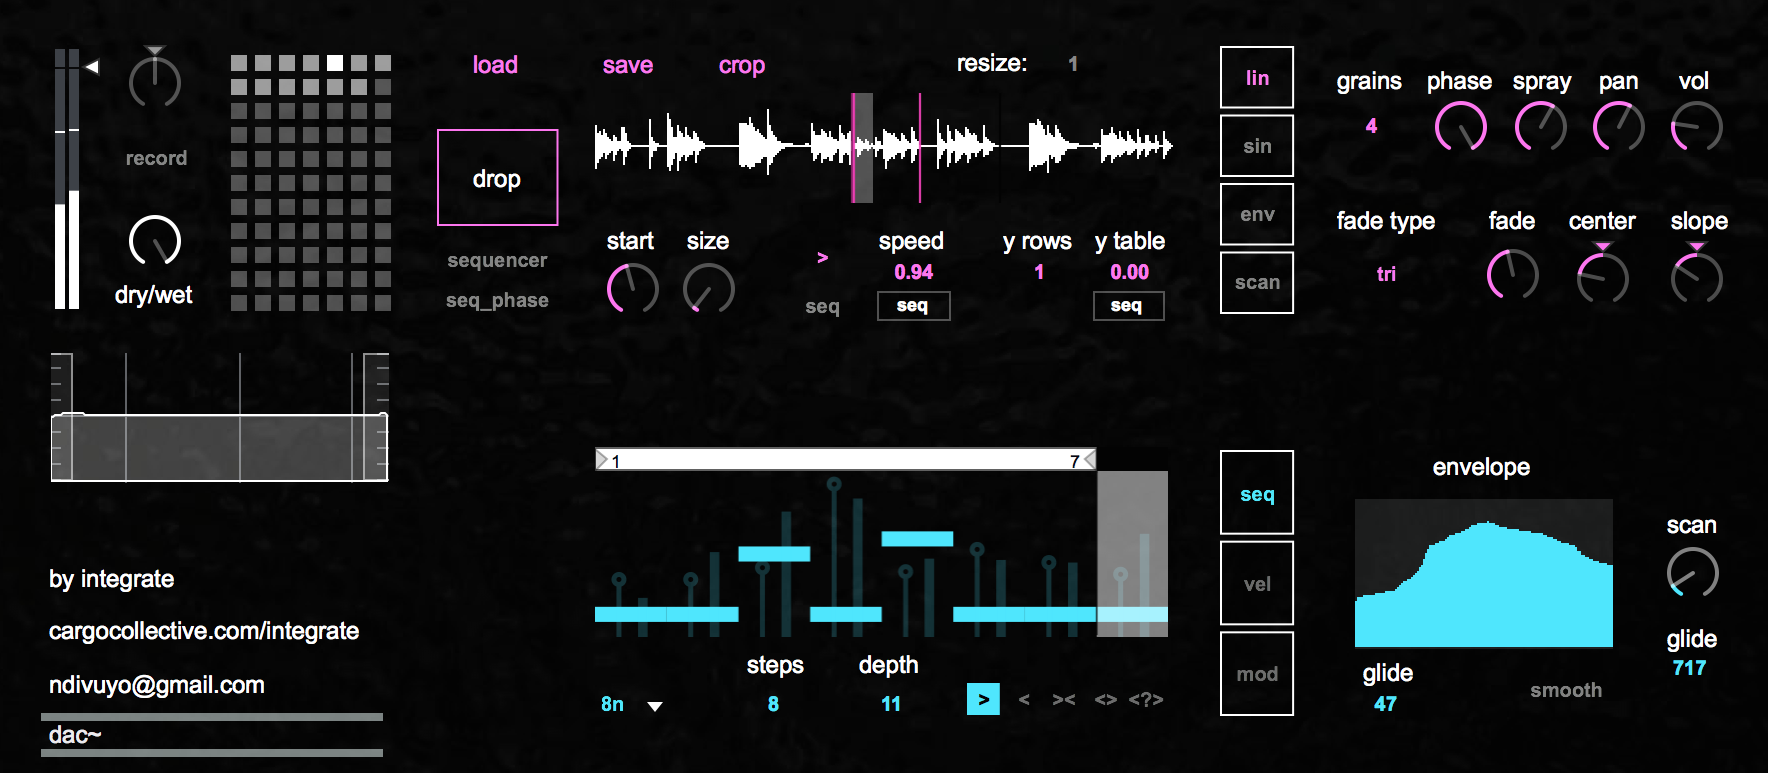This screenshot has height=773, width=1768.
Task: Select the random <?> direction mode
Action: click(1146, 699)
